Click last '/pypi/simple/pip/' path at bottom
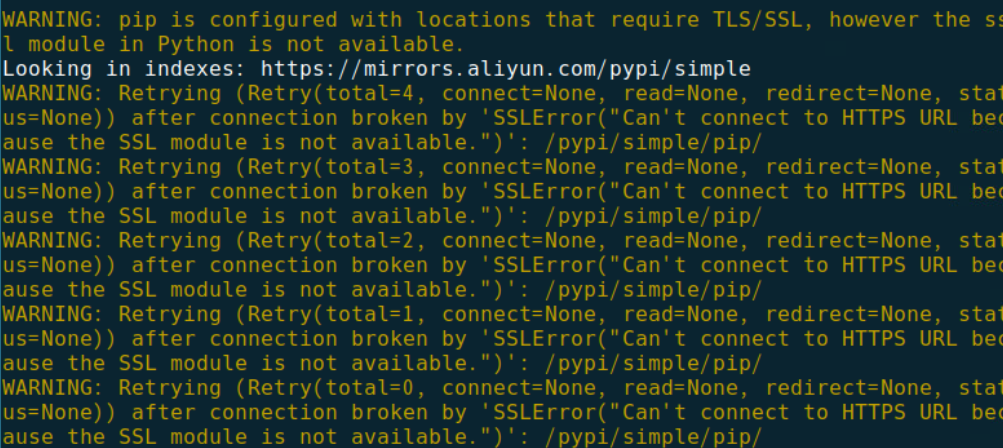Viewport: 1003px width, 448px height. pyautogui.click(x=653, y=437)
